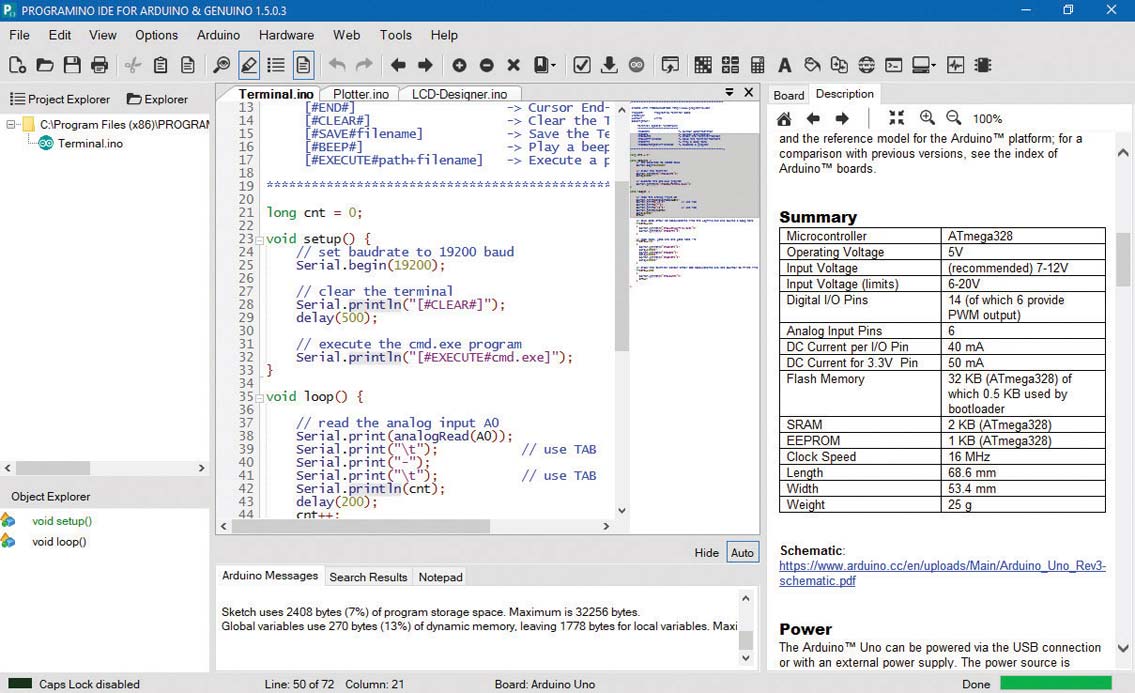Upload the sketch with the download-arrow icon
This screenshot has height=693, width=1135.
609,65
